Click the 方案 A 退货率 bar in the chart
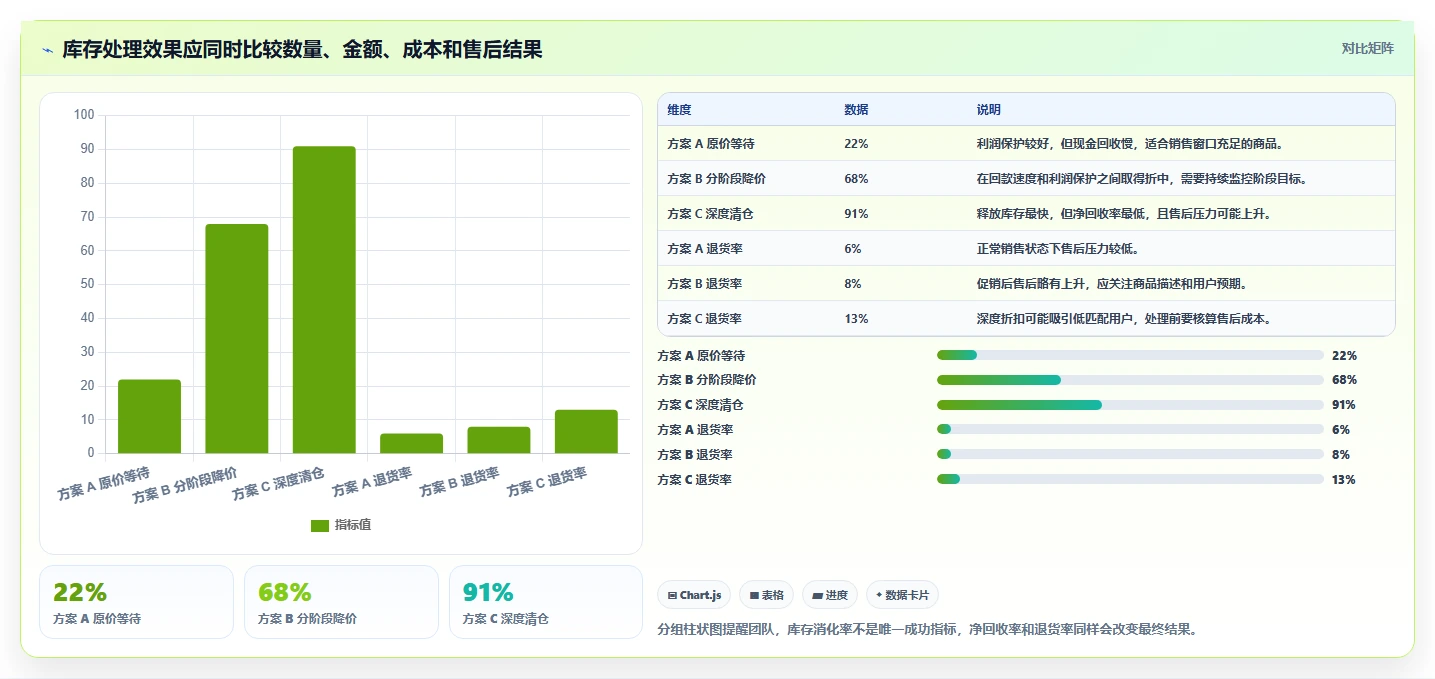 click(x=412, y=443)
